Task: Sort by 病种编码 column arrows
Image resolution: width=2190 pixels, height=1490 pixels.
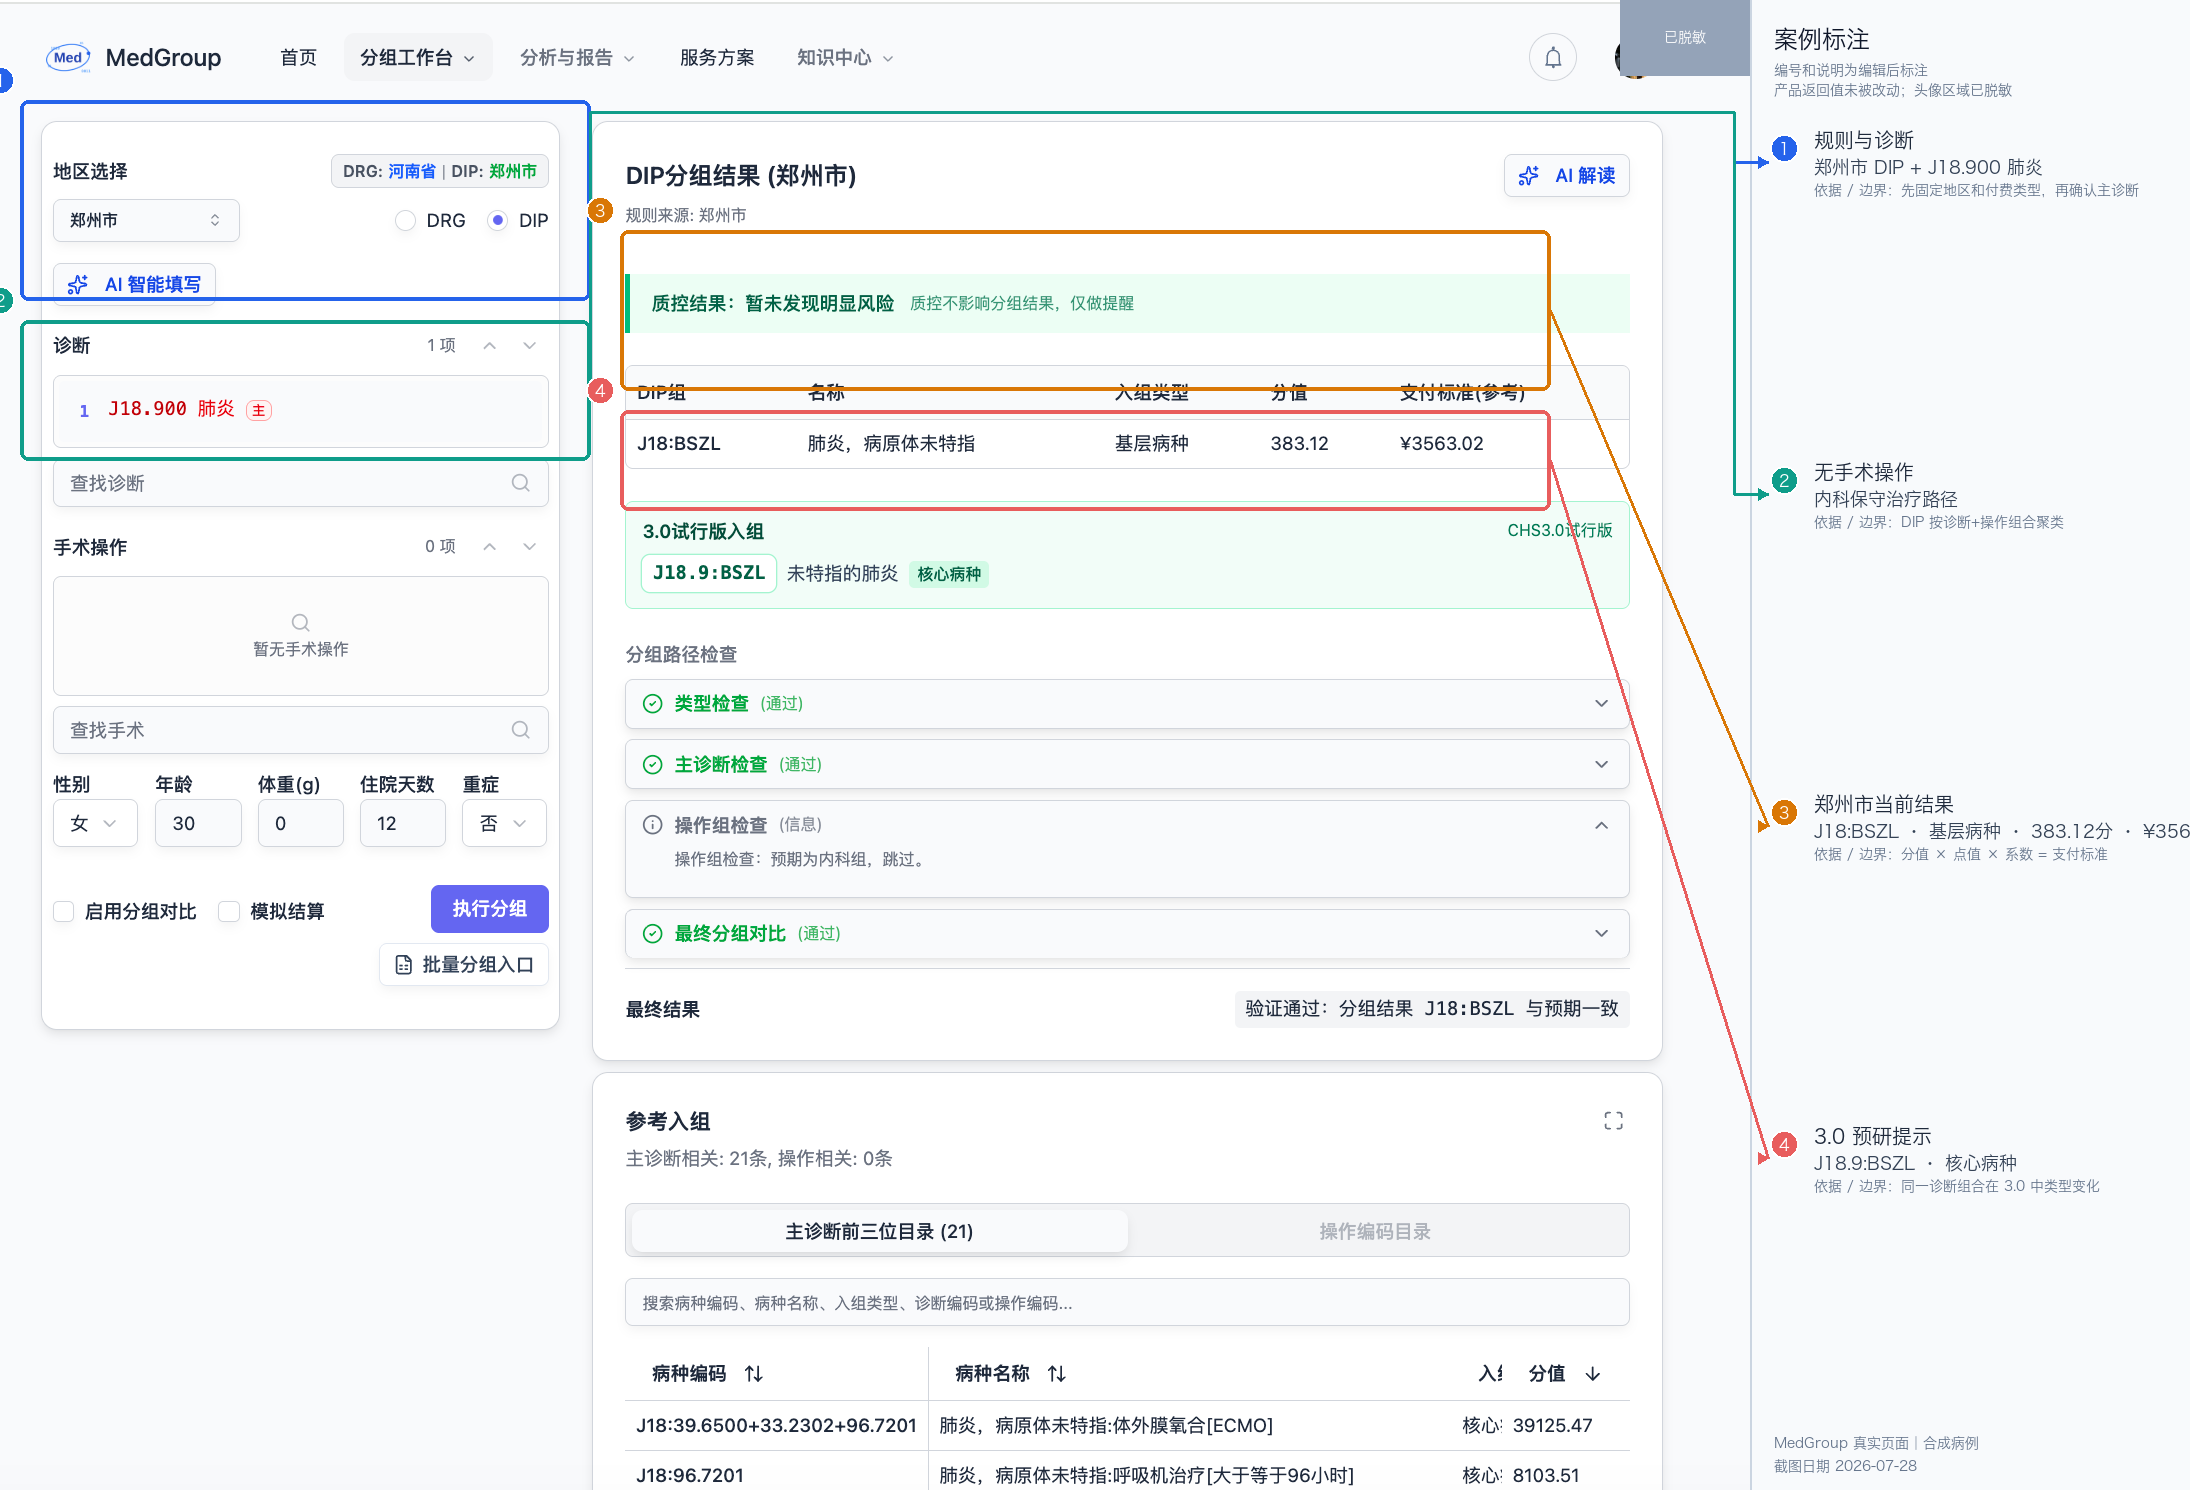Action: point(754,1374)
